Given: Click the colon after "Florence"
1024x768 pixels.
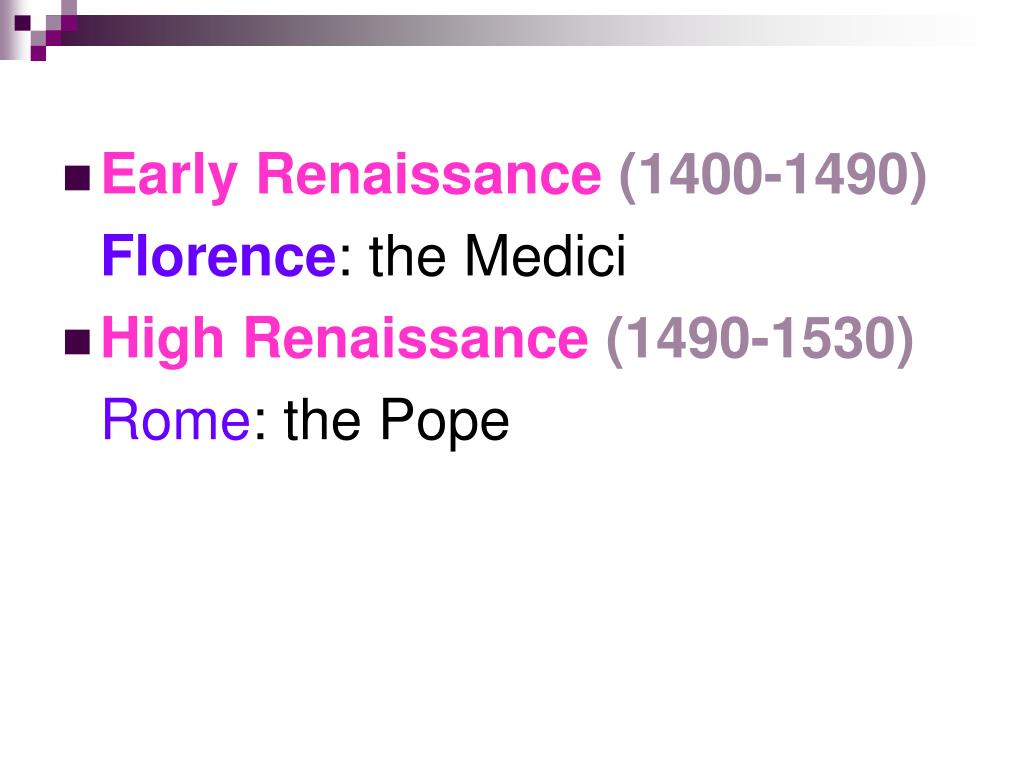Looking at the screenshot, I should coord(345,263).
